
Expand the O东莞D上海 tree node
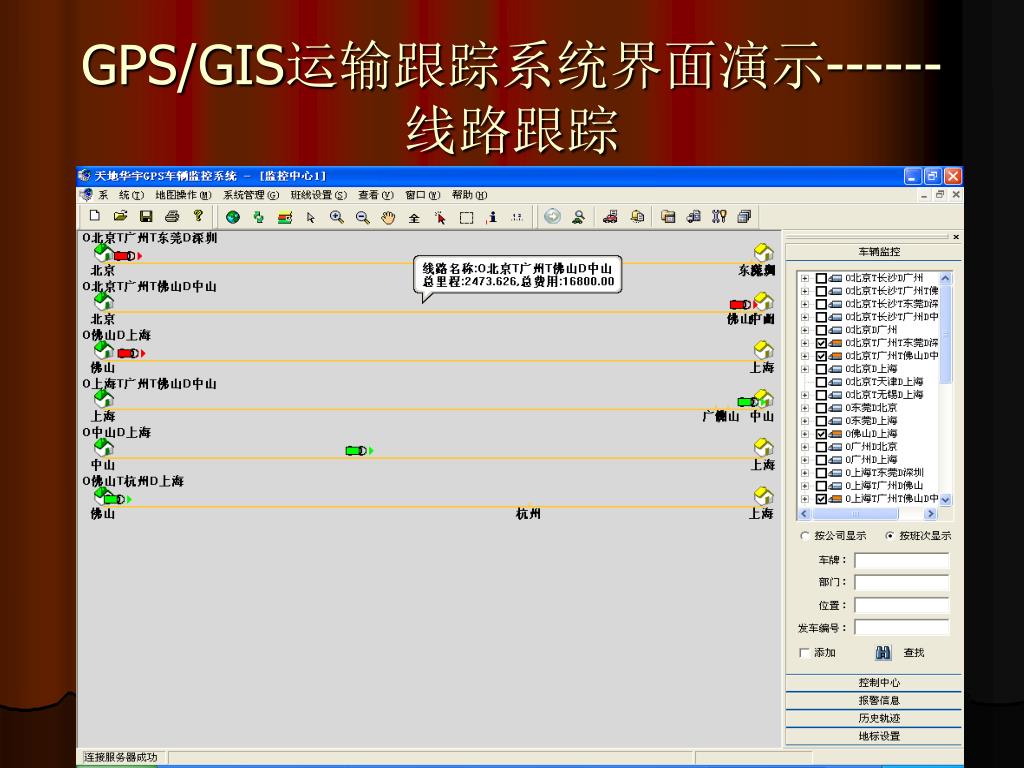pos(805,421)
